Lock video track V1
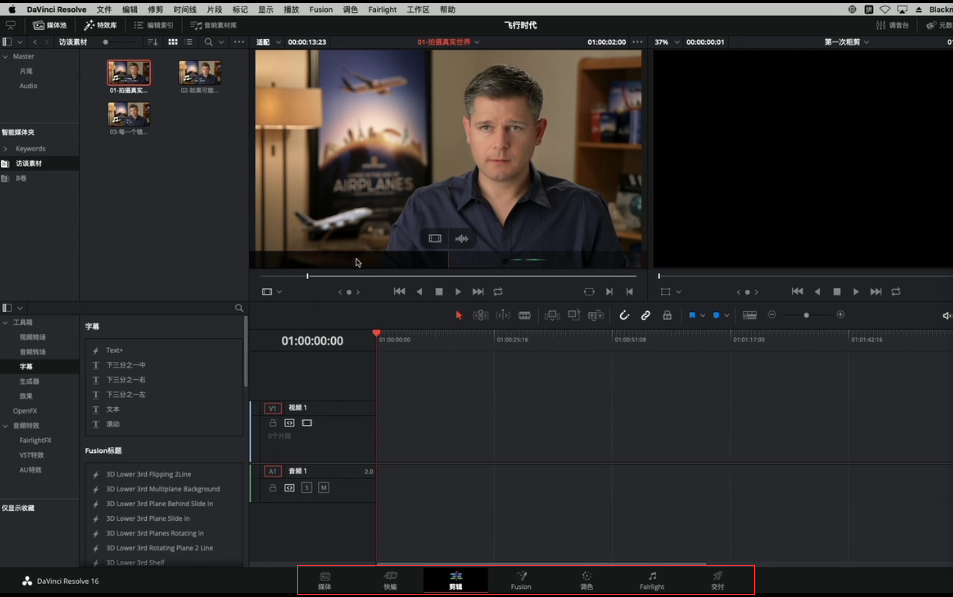Viewport: 953px width, 597px height. point(272,423)
